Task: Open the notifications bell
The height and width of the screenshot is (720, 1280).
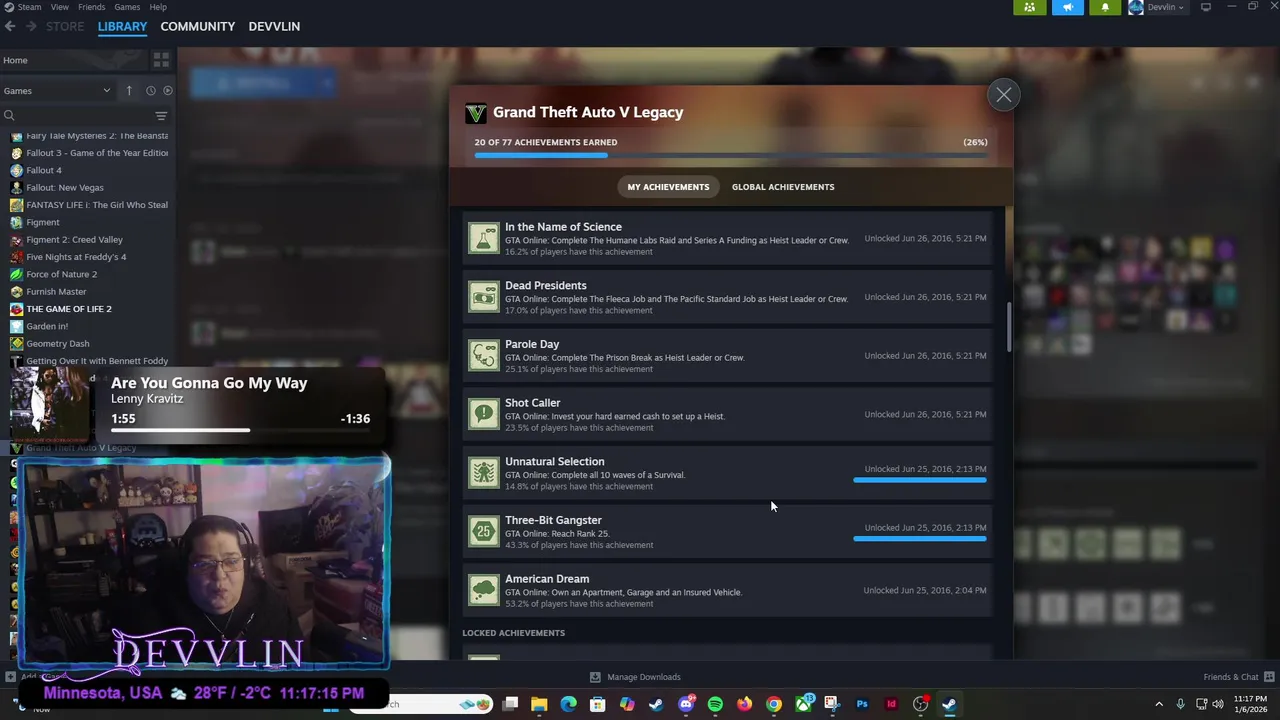Action: click(x=1105, y=7)
